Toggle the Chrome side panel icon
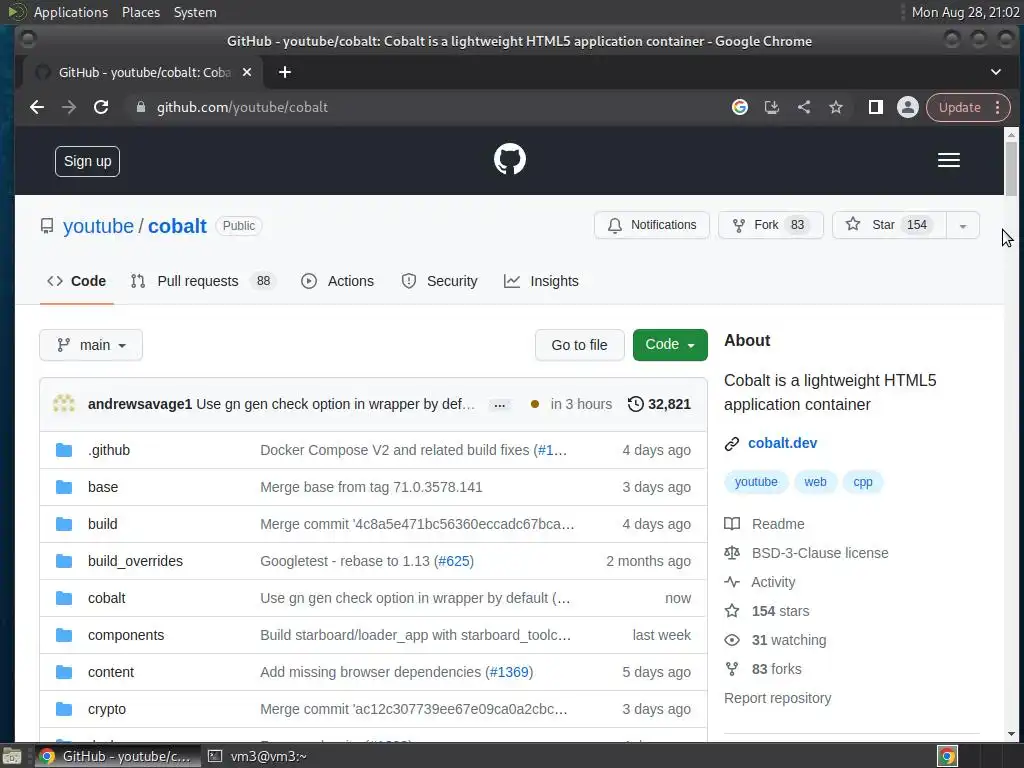Screen dimensions: 1024x768 click(x=875, y=107)
